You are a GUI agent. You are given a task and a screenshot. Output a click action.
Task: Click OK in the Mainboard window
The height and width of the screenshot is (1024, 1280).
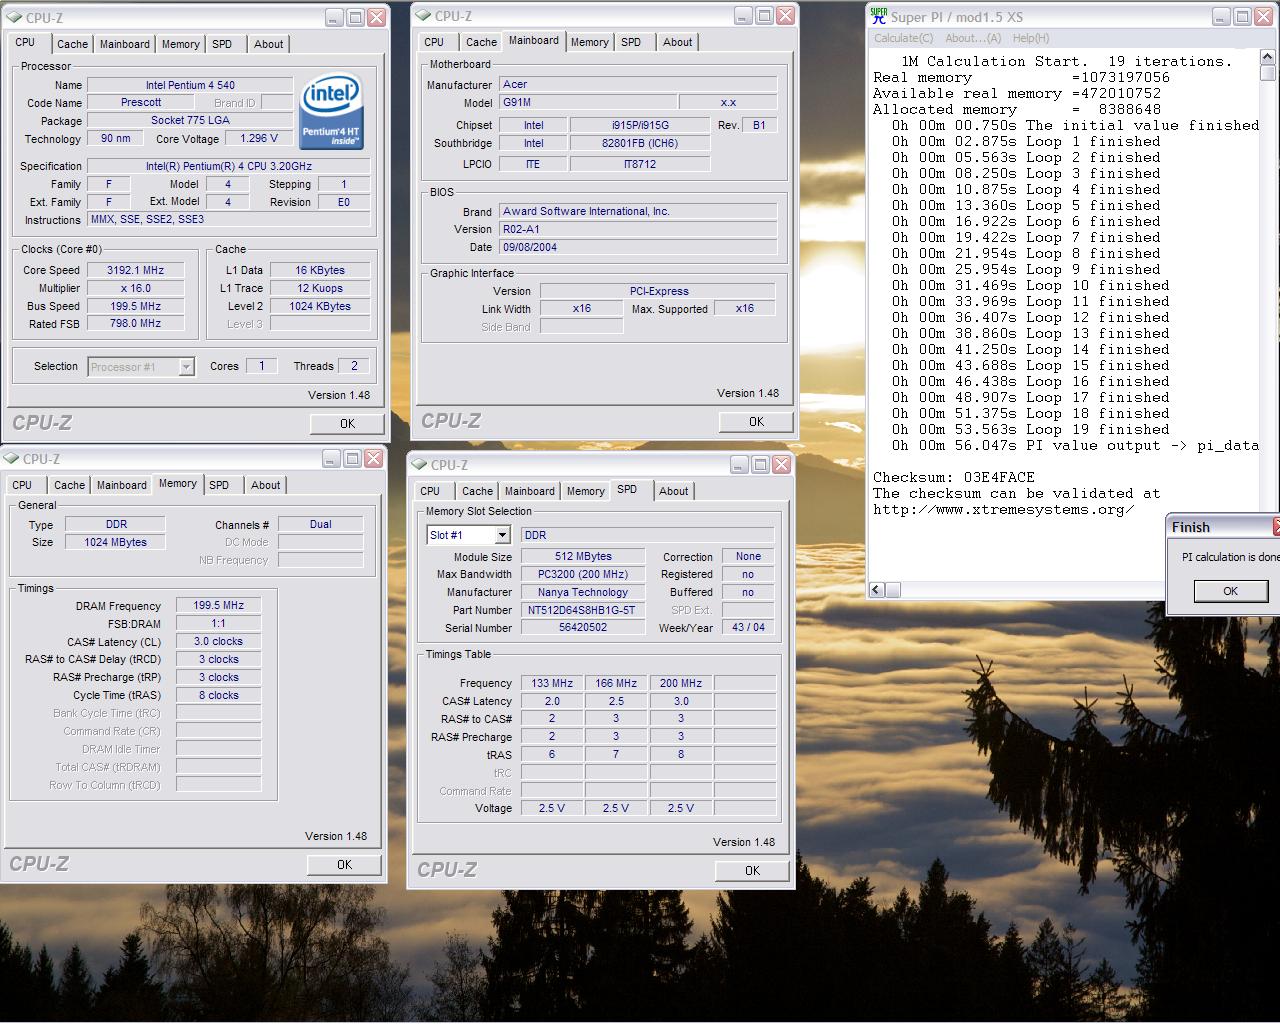756,421
